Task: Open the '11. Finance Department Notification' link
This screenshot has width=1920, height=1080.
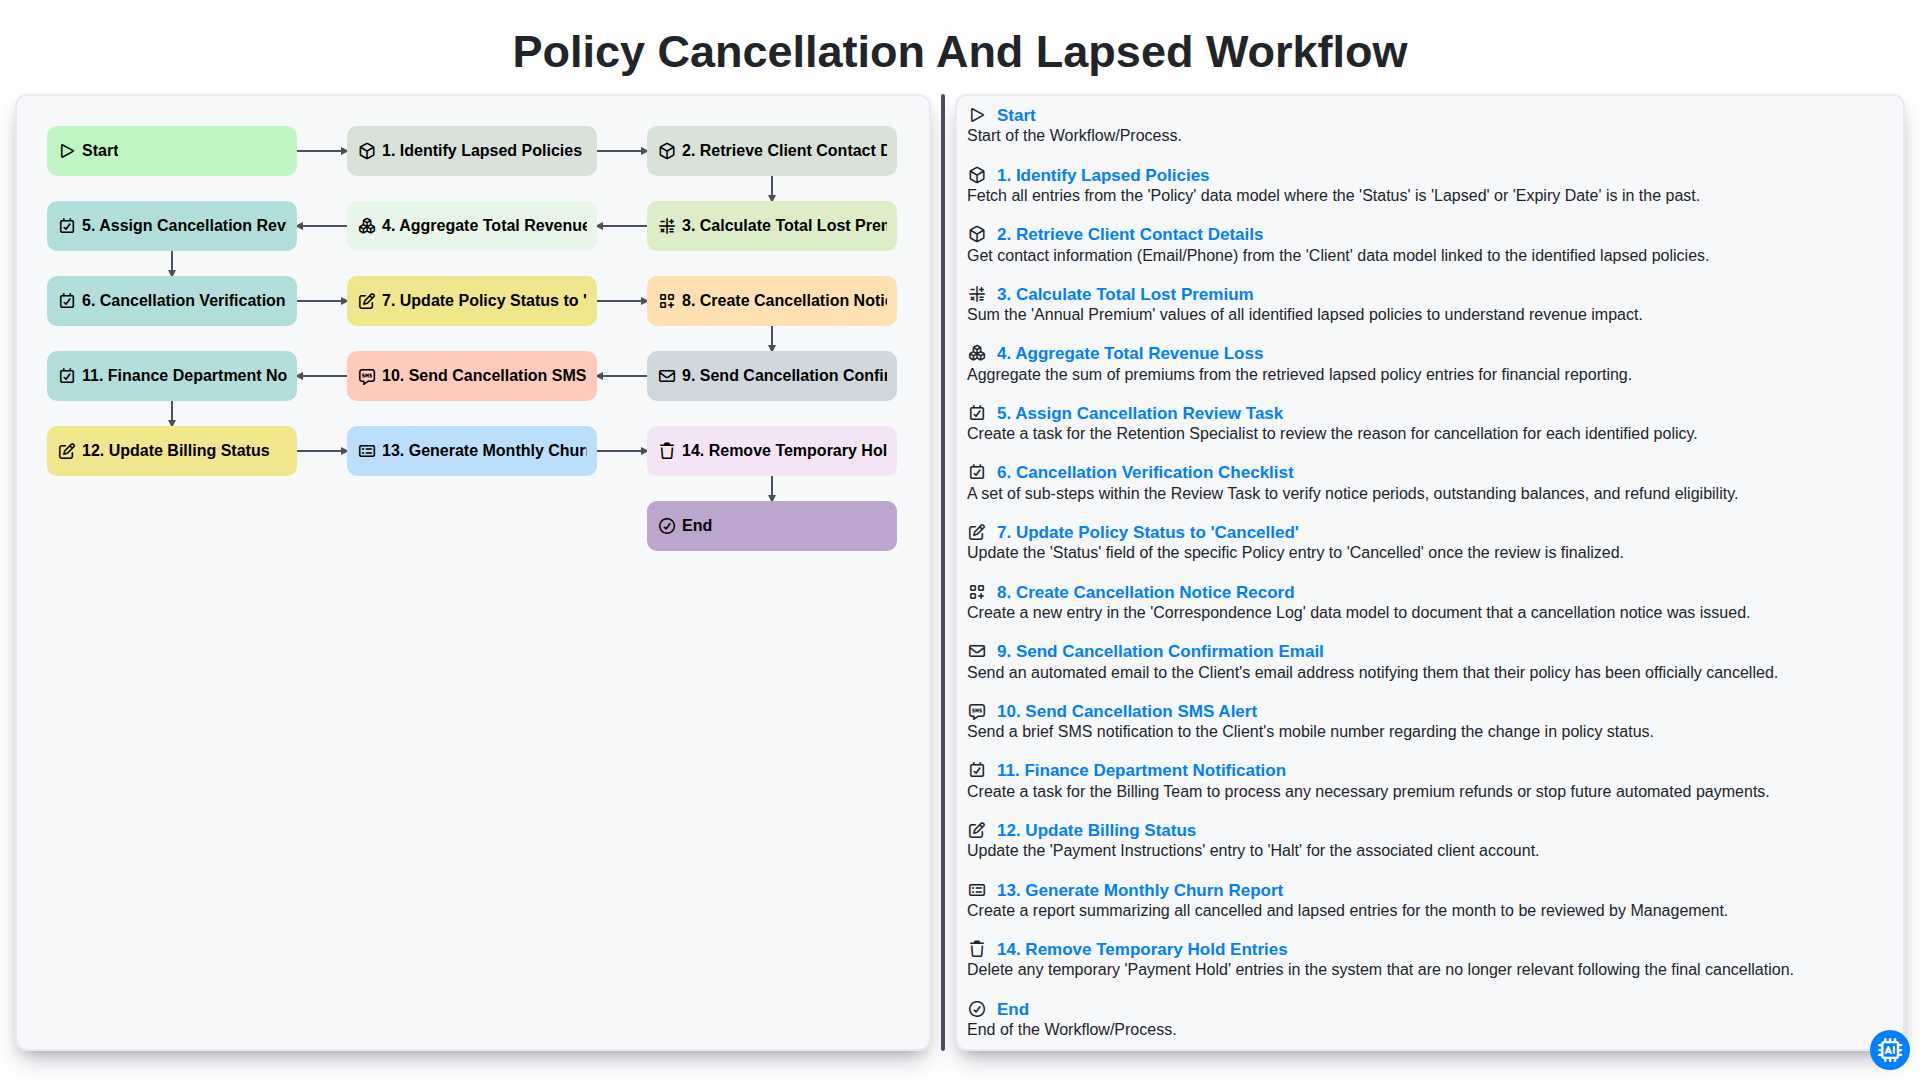Action: [x=1141, y=770]
